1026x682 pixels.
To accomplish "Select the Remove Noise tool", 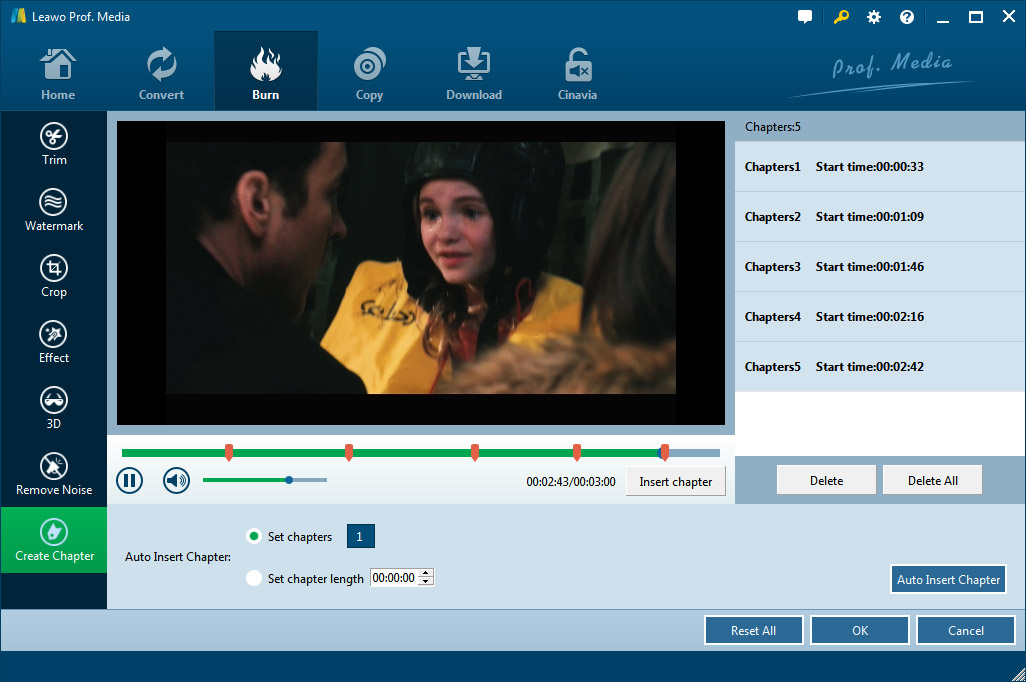I will 54,474.
